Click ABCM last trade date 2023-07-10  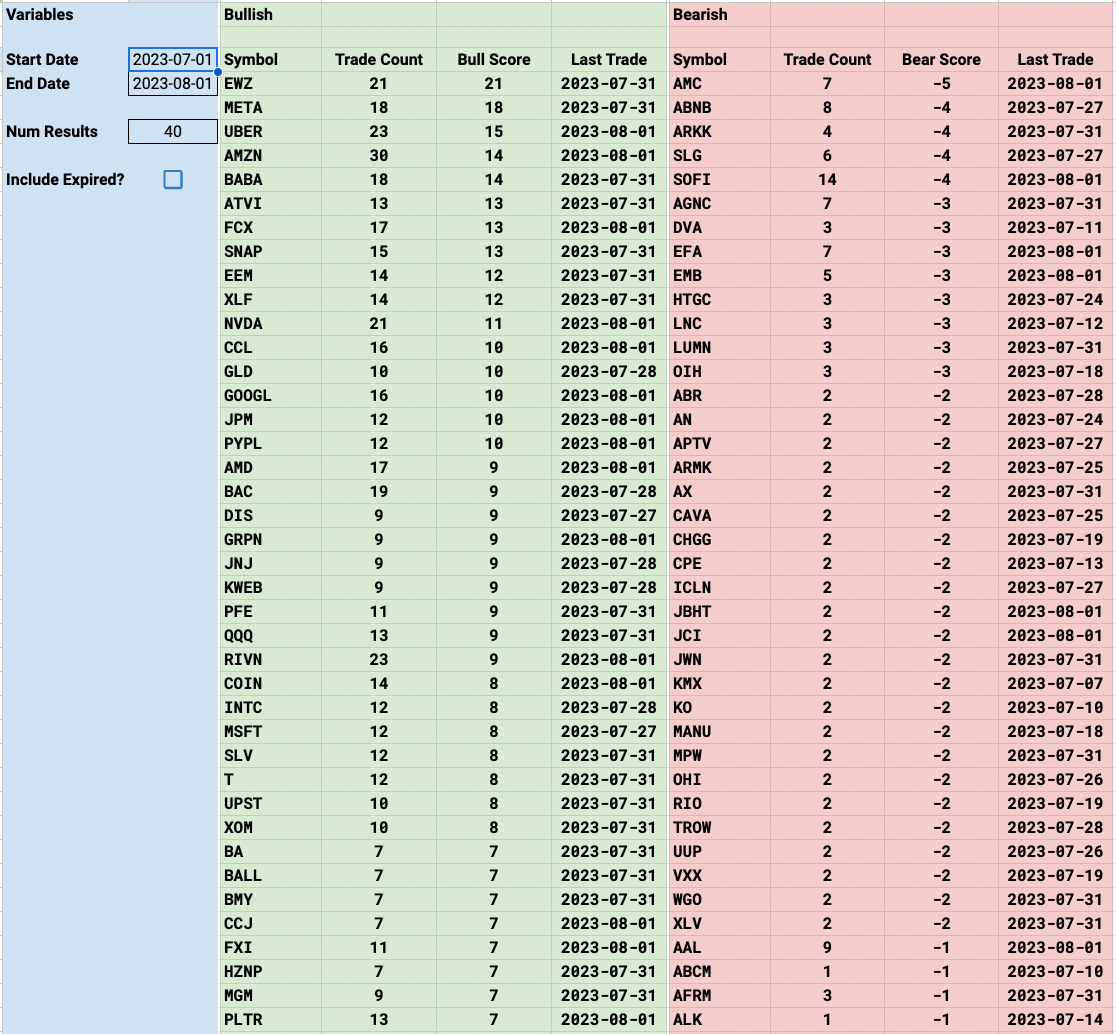coord(1055,971)
